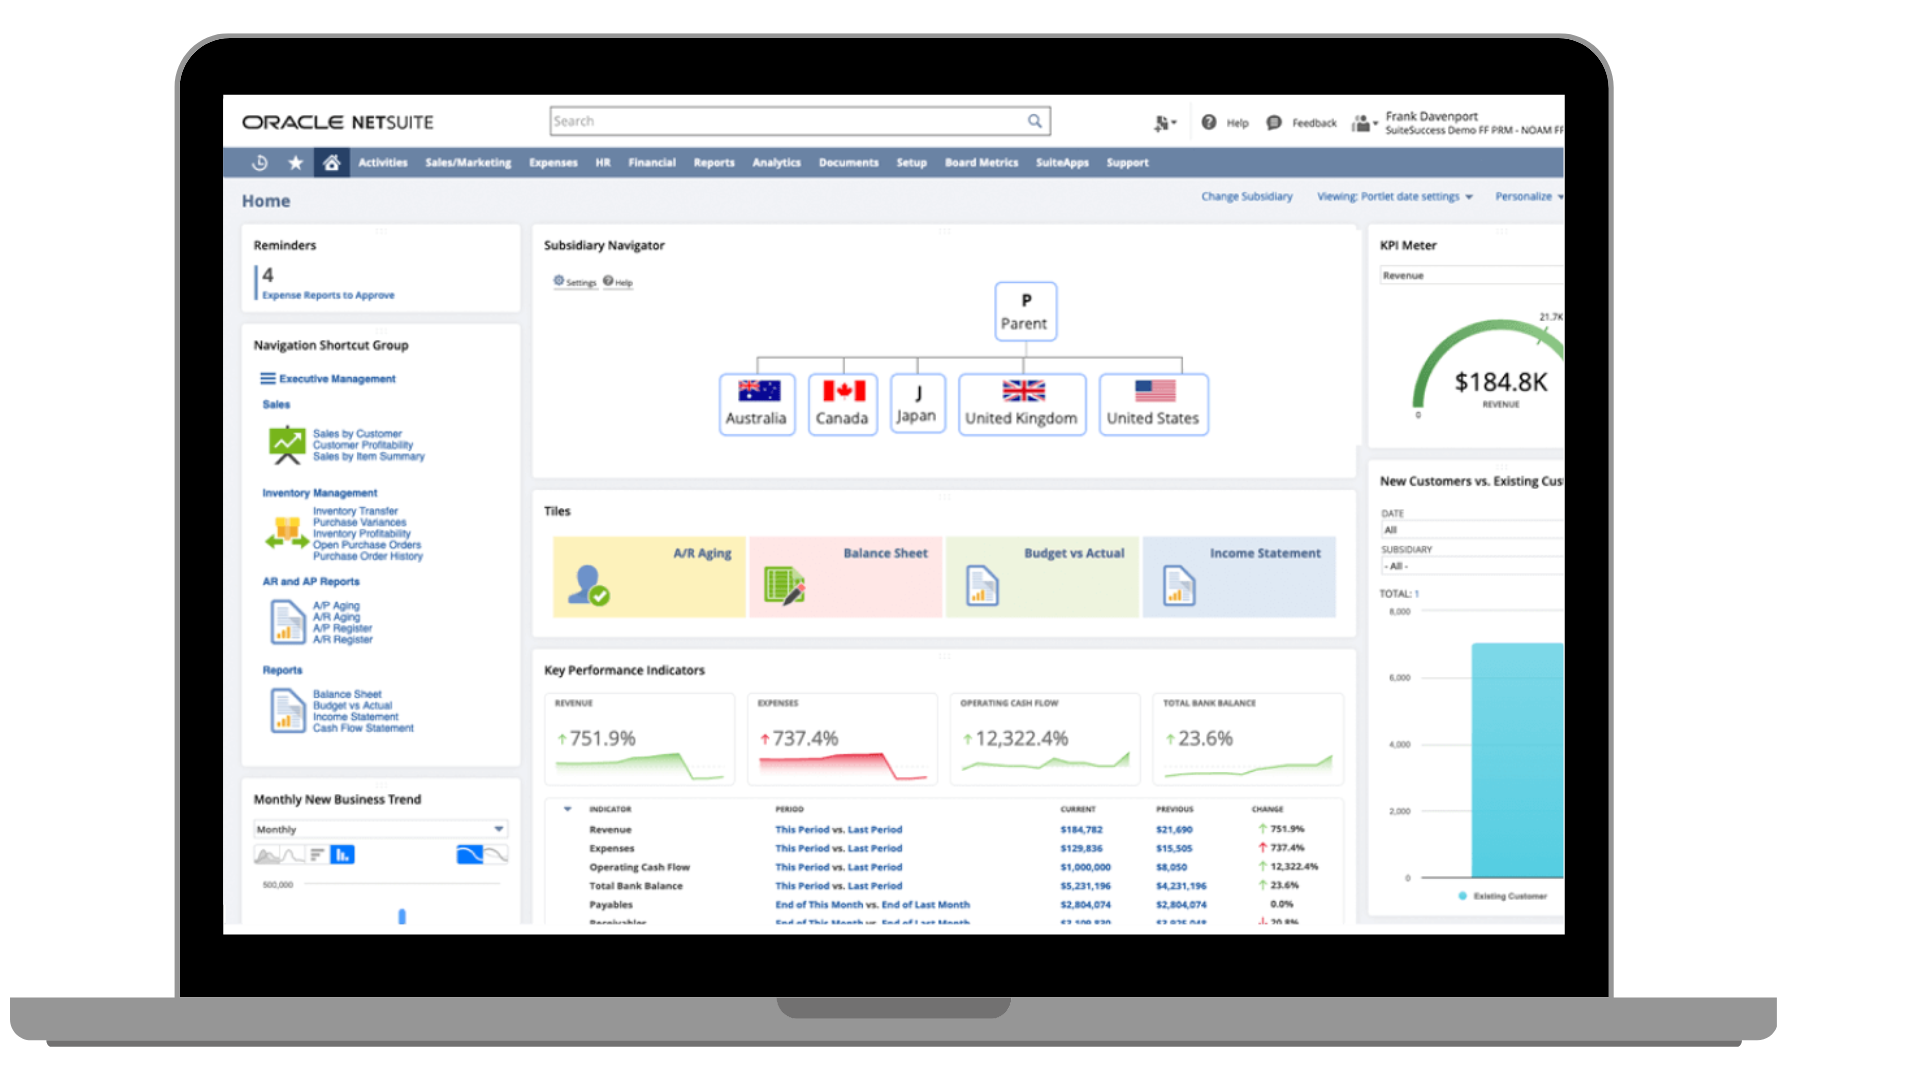Open the DATE All dropdown
The image size is (1920, 1080).
point(1472,530)
